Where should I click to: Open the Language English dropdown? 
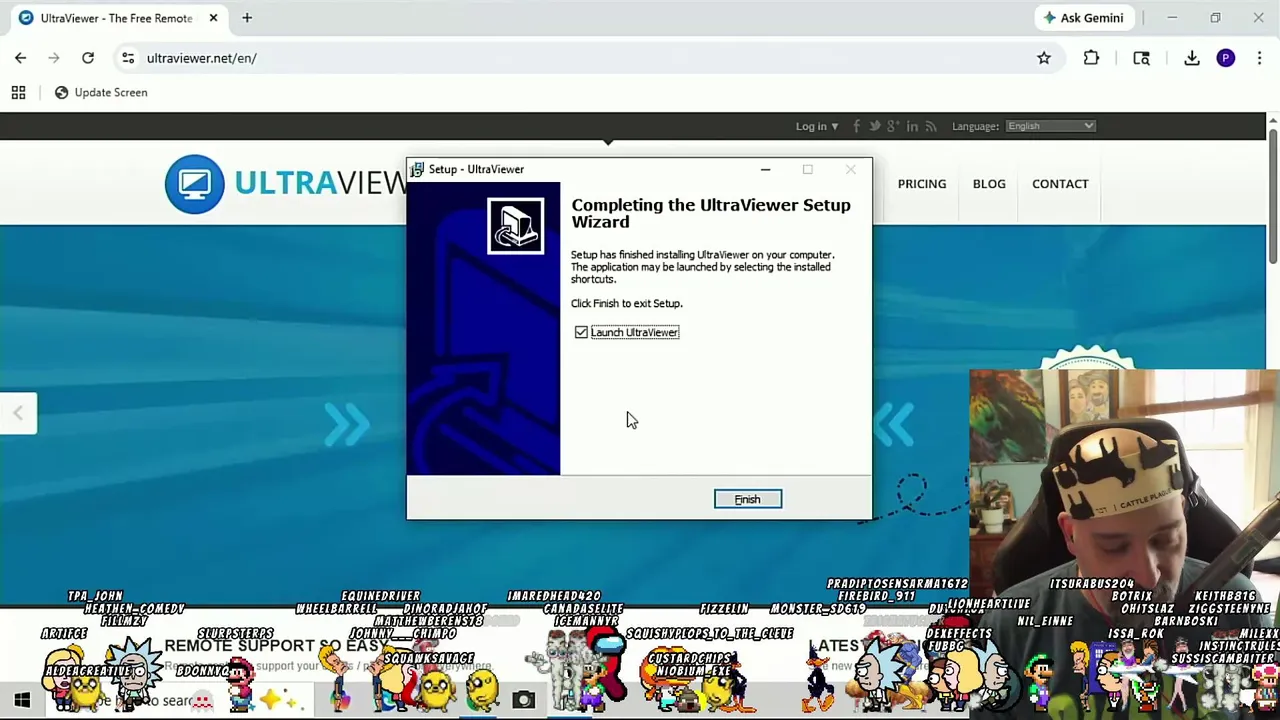1050,126
